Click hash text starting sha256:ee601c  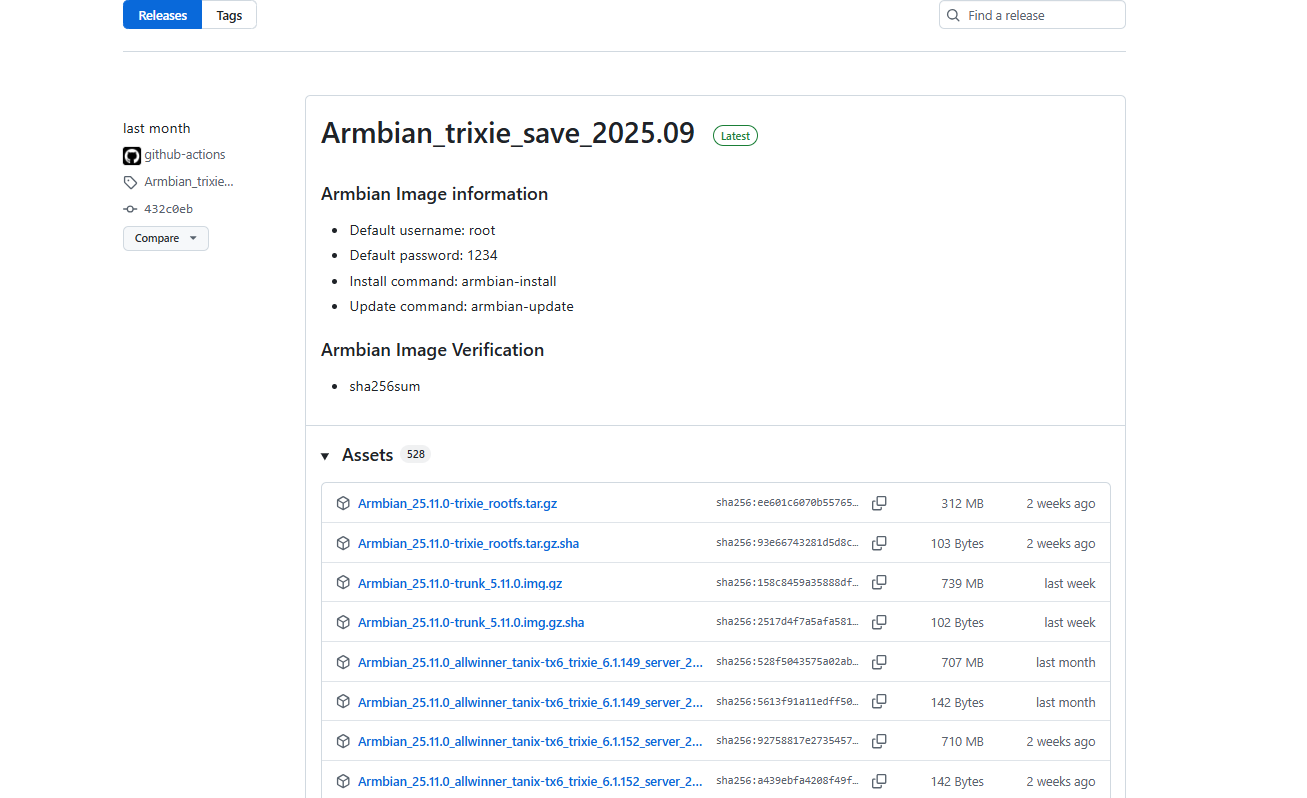click(787, 503)
